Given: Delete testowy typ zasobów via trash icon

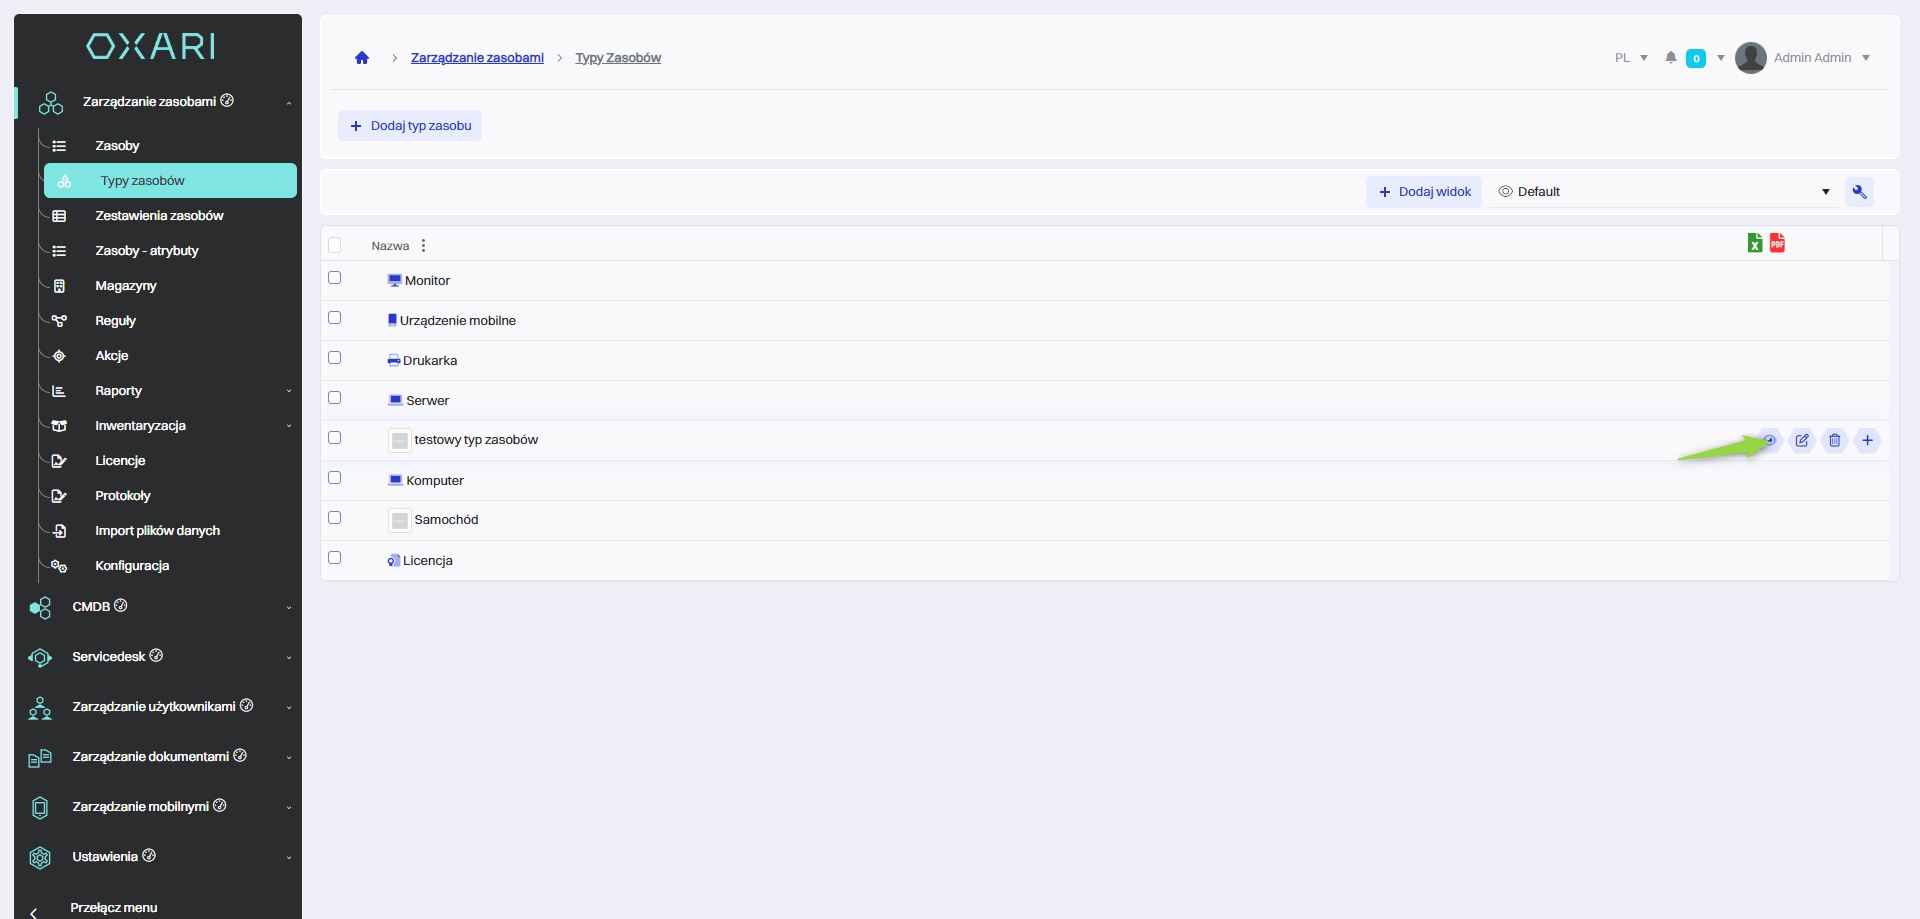Looking at the screenshot, I should click(x=1835, y=440).
